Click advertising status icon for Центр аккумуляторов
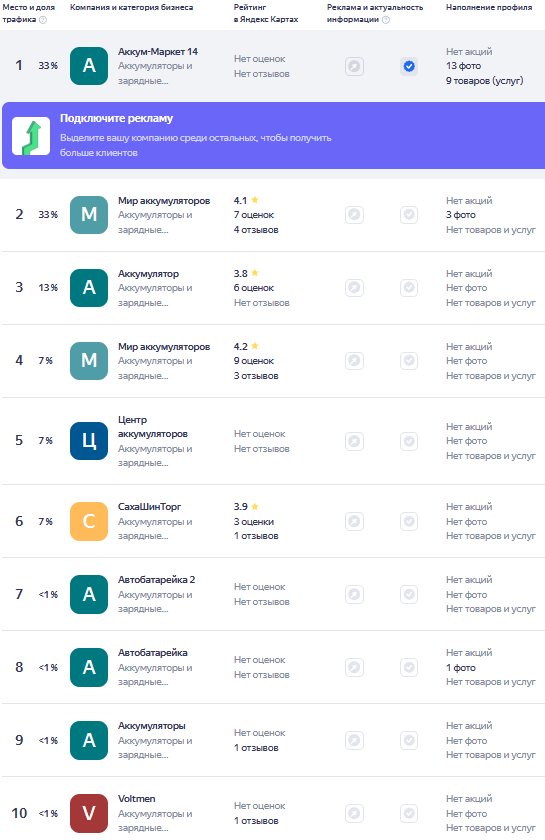Screen dimensions: 545x840 [354, 441]
